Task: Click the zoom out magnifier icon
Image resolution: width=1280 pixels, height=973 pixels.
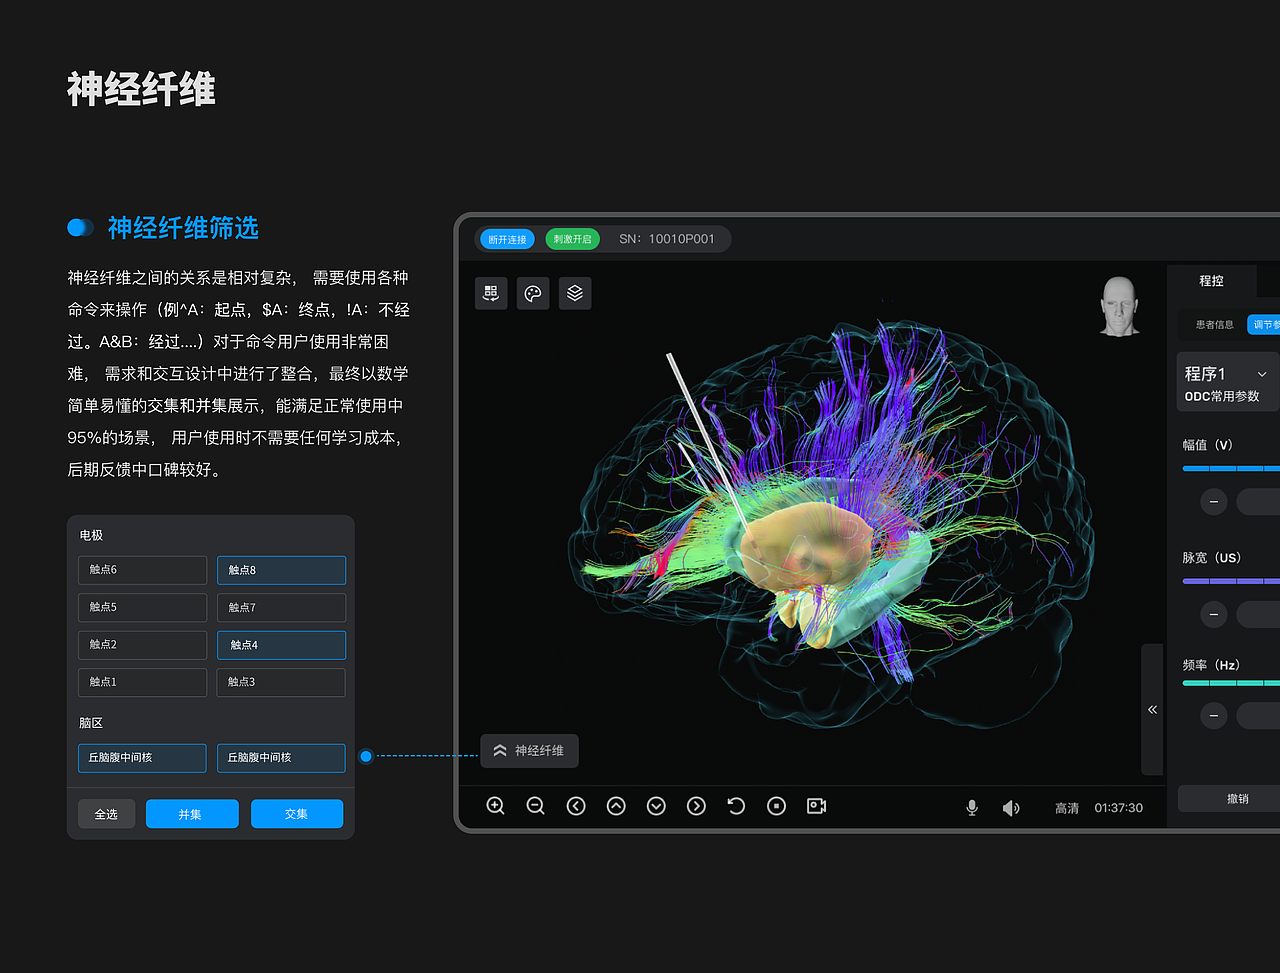Action: tap(535, 806)
